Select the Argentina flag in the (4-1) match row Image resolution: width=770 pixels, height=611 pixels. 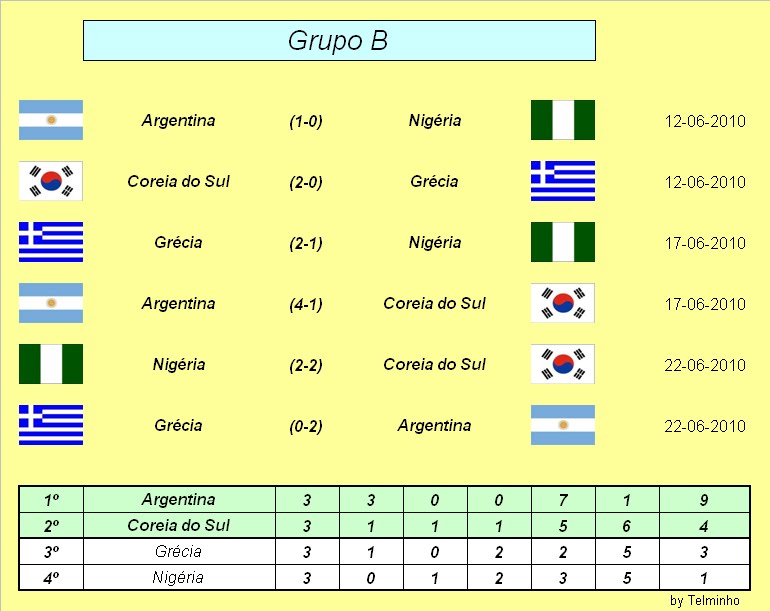click(x=51, y=303)
